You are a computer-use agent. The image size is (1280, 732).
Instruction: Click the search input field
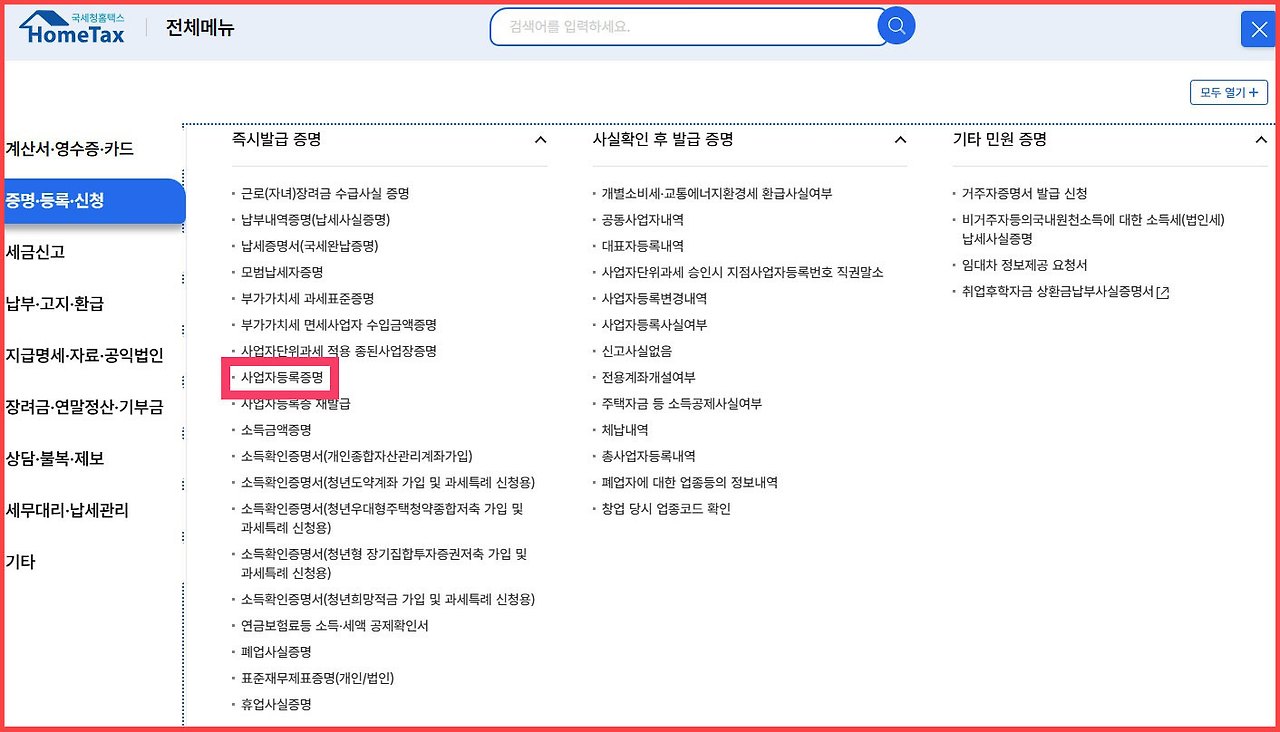pyautogui.click(x=680, y=26)
